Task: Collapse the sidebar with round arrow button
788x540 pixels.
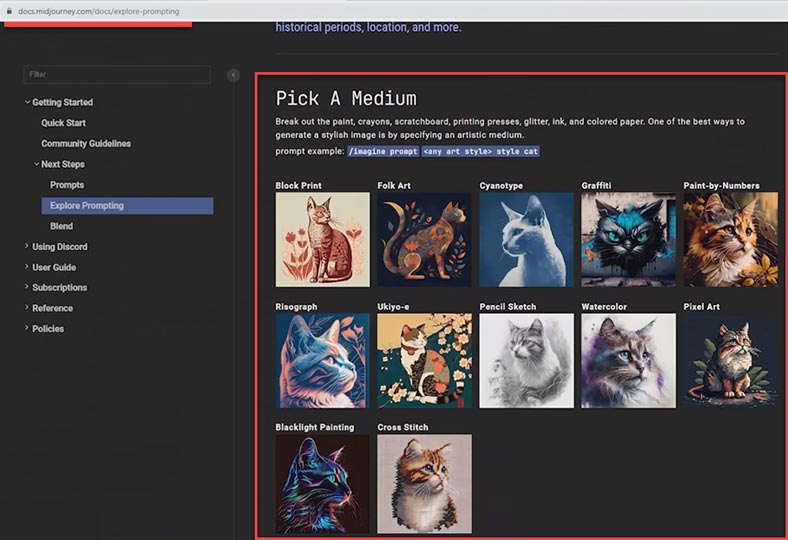Action: [233, 75]
